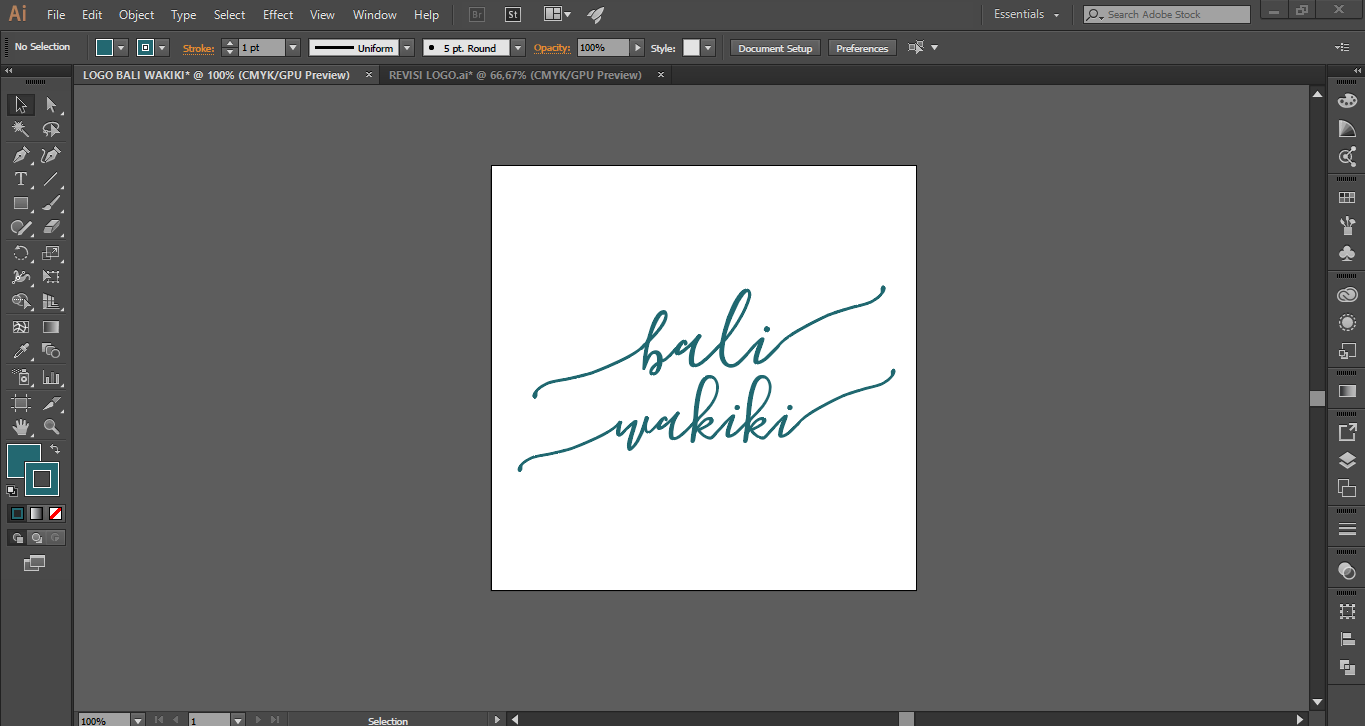Select the Column Graph tool
This screenshot has width=1365, height=726.
click(x=52, y=378)
